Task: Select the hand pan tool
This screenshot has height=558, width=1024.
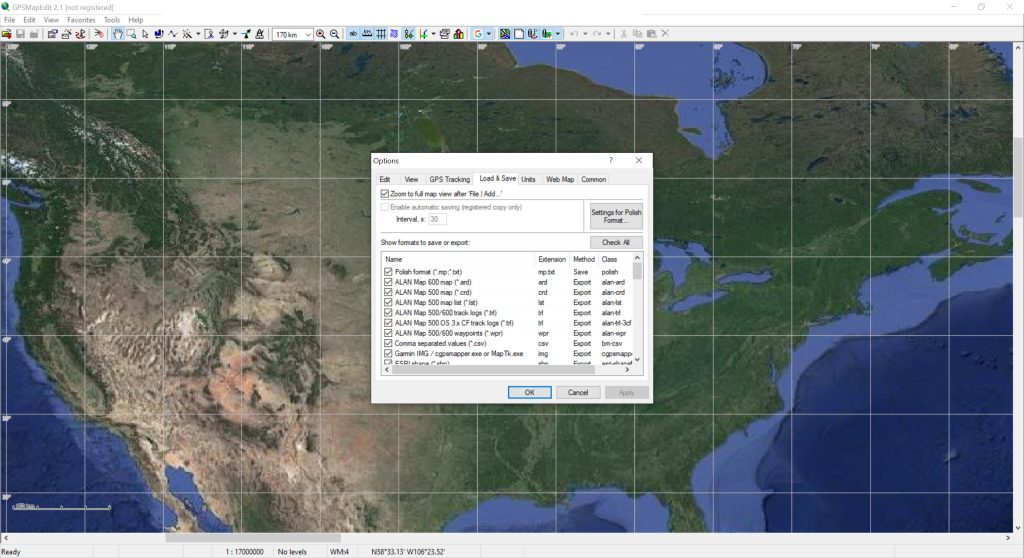Action: point(117,33)
